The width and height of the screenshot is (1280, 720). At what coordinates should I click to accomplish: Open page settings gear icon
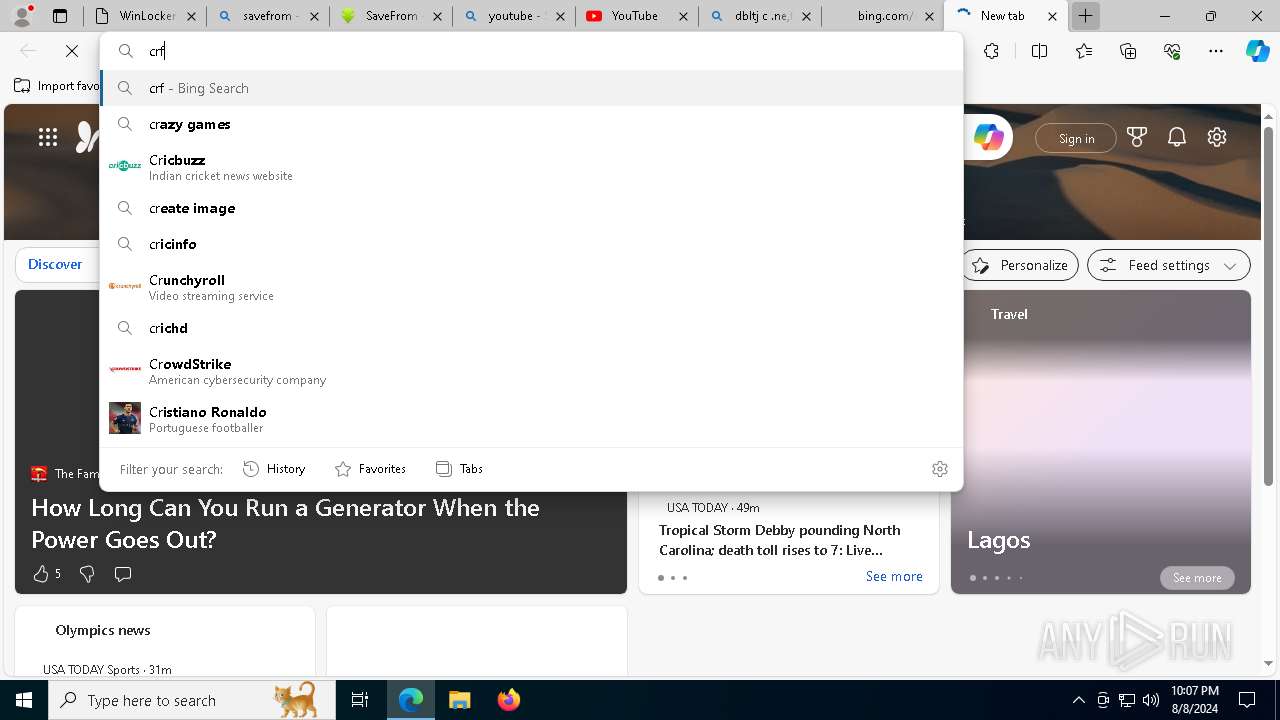click(x=1217, y=138)
